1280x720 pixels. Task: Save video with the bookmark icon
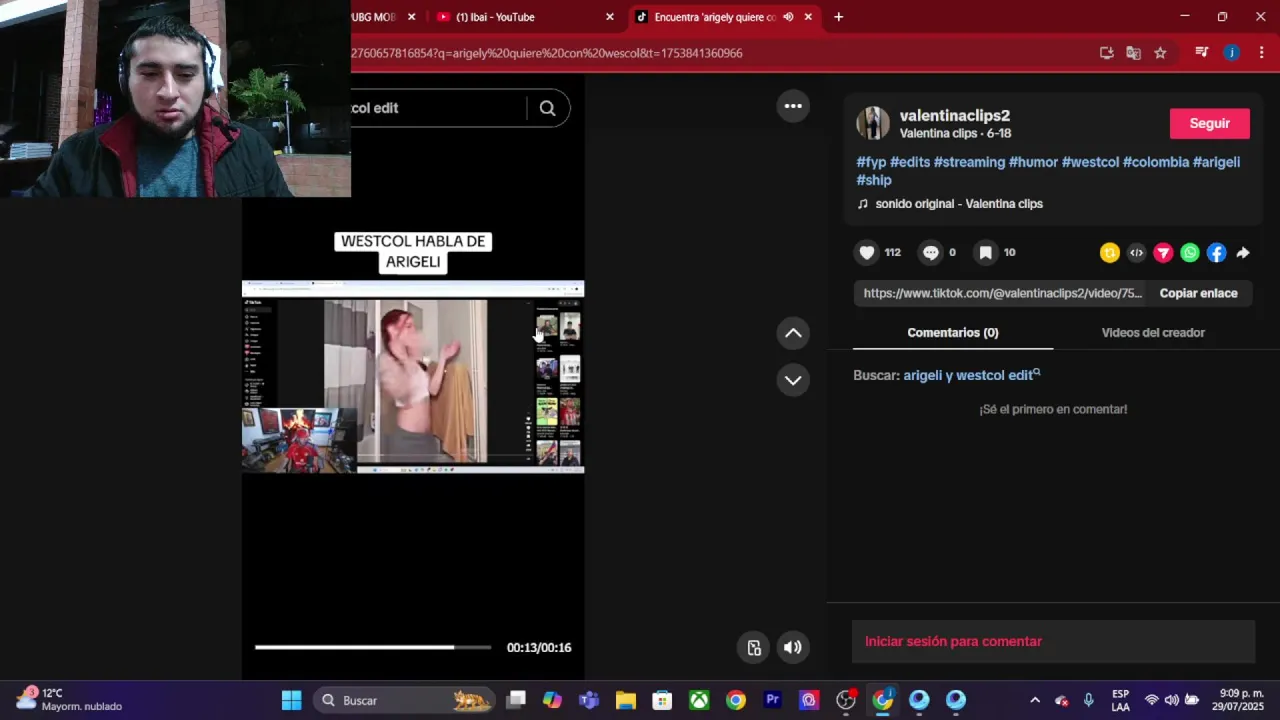985,253
